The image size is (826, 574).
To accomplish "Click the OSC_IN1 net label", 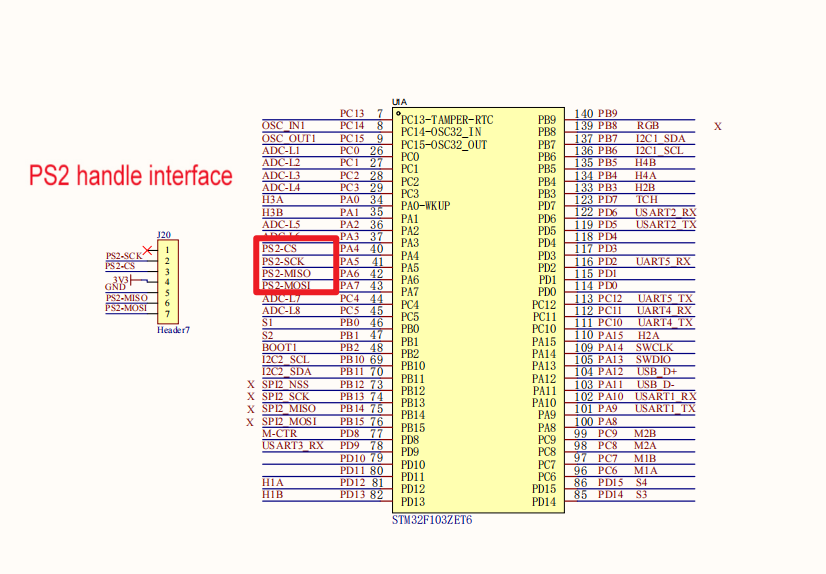I will coord(283,125).
